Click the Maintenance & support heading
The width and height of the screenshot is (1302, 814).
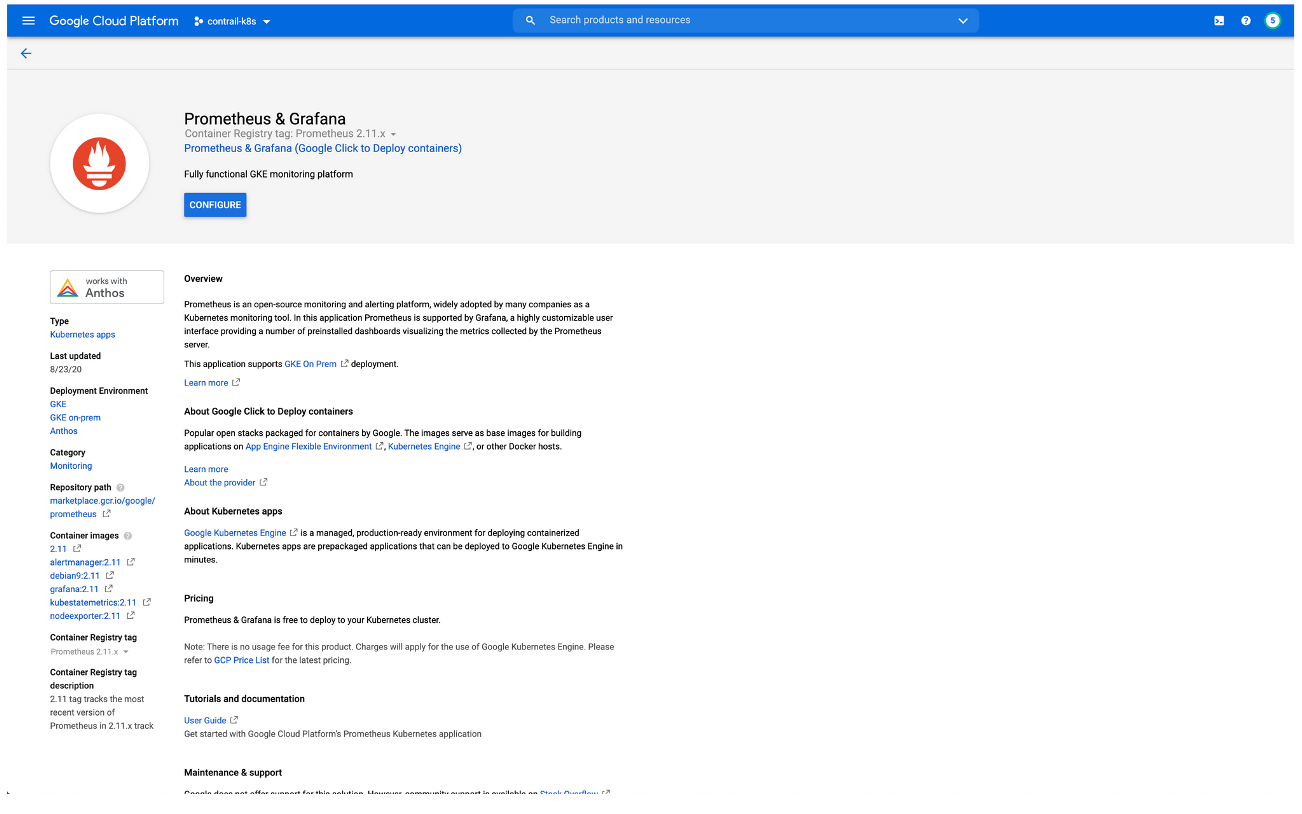(x=233, y=773)
